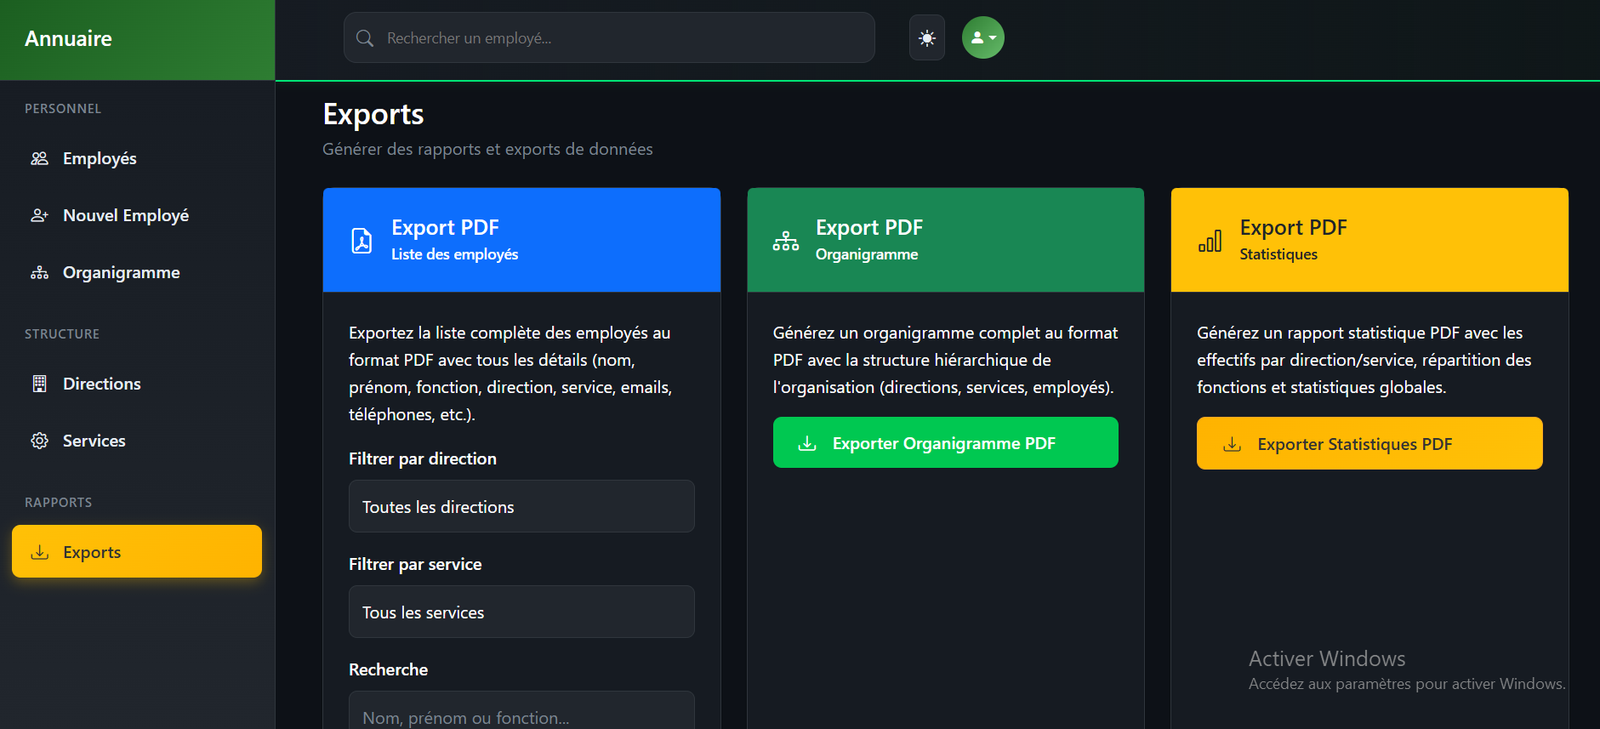Click the Organigramme hierarchy icon in sidebar

tap(40, 273)
